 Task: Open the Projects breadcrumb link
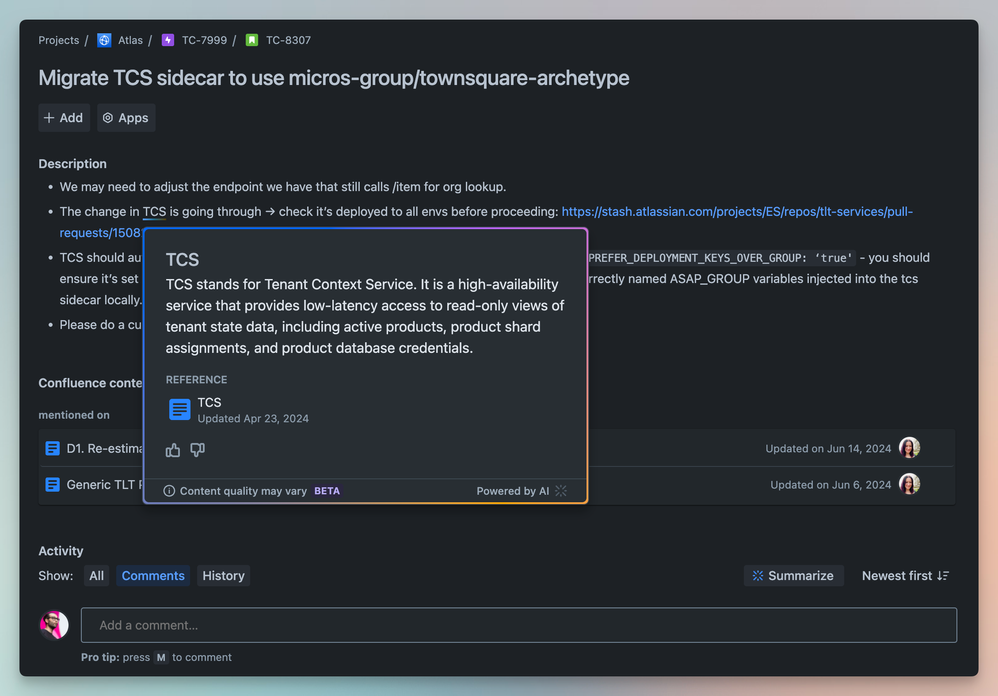(59, 40)
